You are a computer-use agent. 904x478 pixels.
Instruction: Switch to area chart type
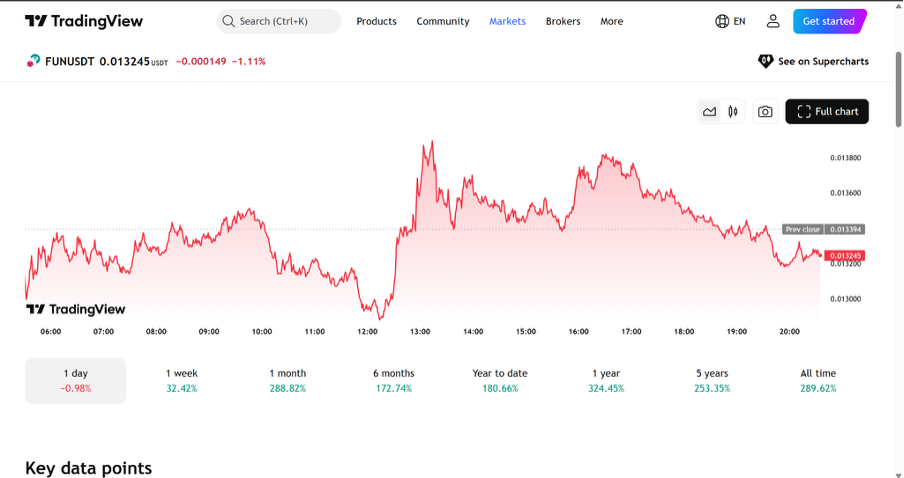709,112
